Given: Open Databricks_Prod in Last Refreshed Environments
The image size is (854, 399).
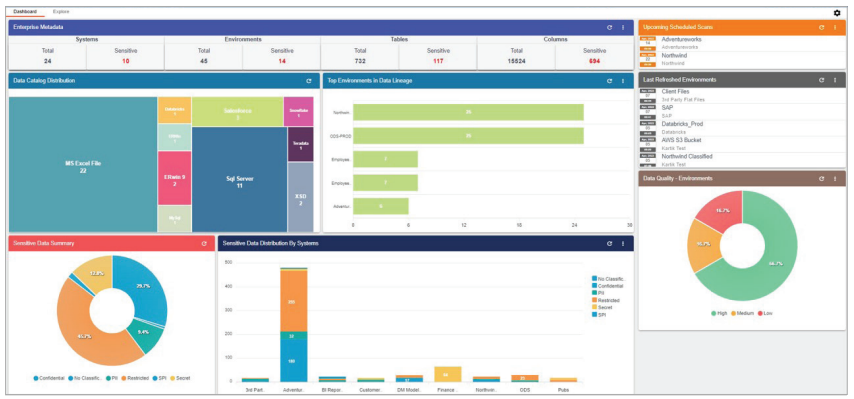Looking at the screenshot, I should click(x=742, y=127).
